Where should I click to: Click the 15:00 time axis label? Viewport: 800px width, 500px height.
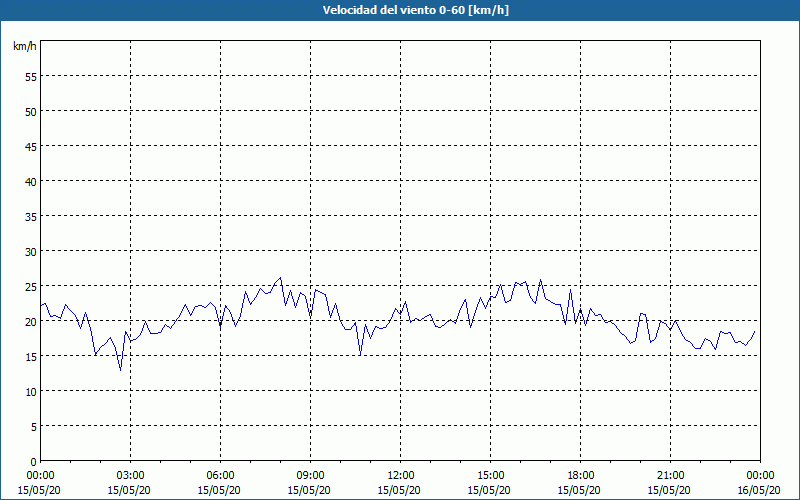click(490, 476)
